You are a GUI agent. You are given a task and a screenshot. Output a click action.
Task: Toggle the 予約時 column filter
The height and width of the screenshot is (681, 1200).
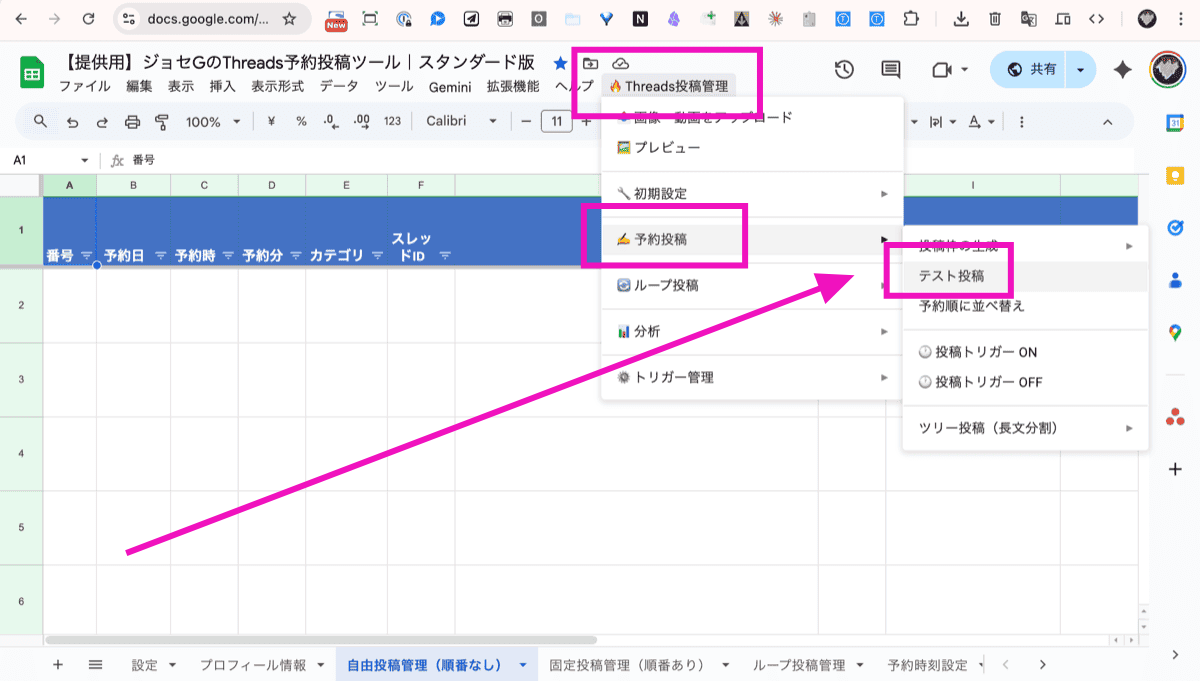(x=227, y=256)
